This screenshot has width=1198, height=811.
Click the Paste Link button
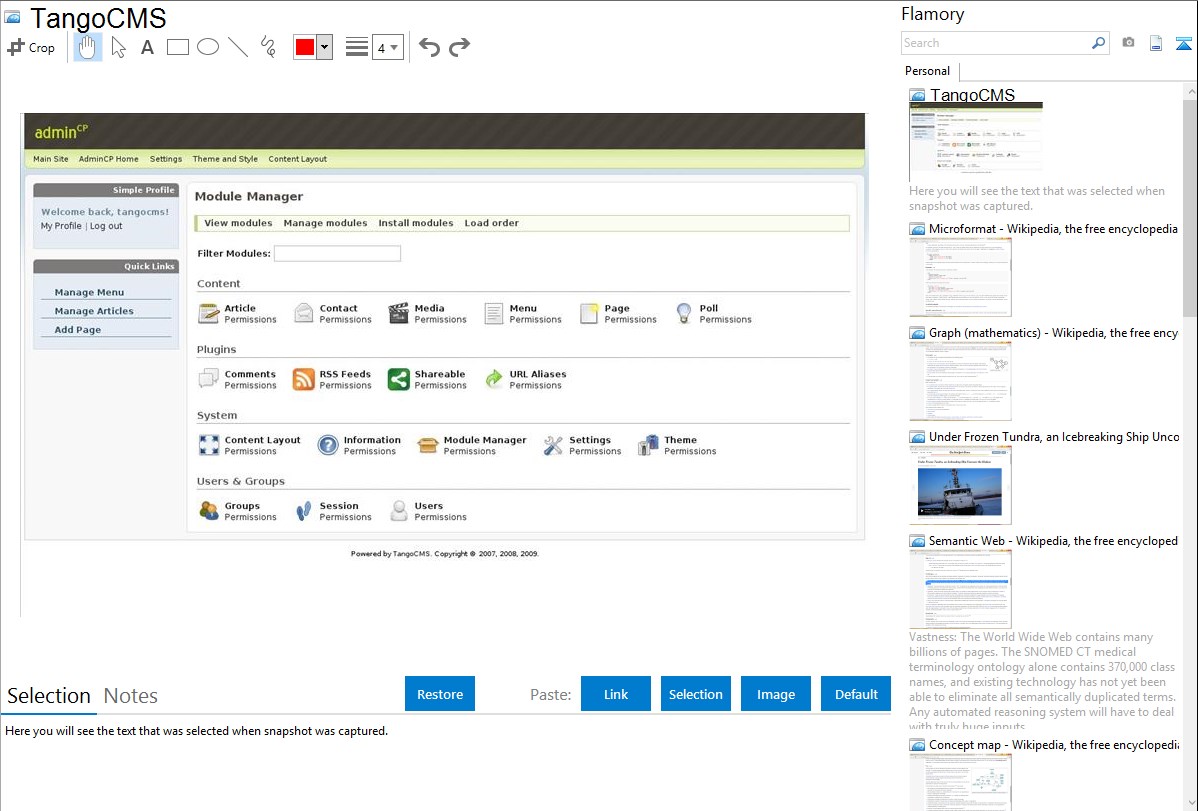click(616, 694)
